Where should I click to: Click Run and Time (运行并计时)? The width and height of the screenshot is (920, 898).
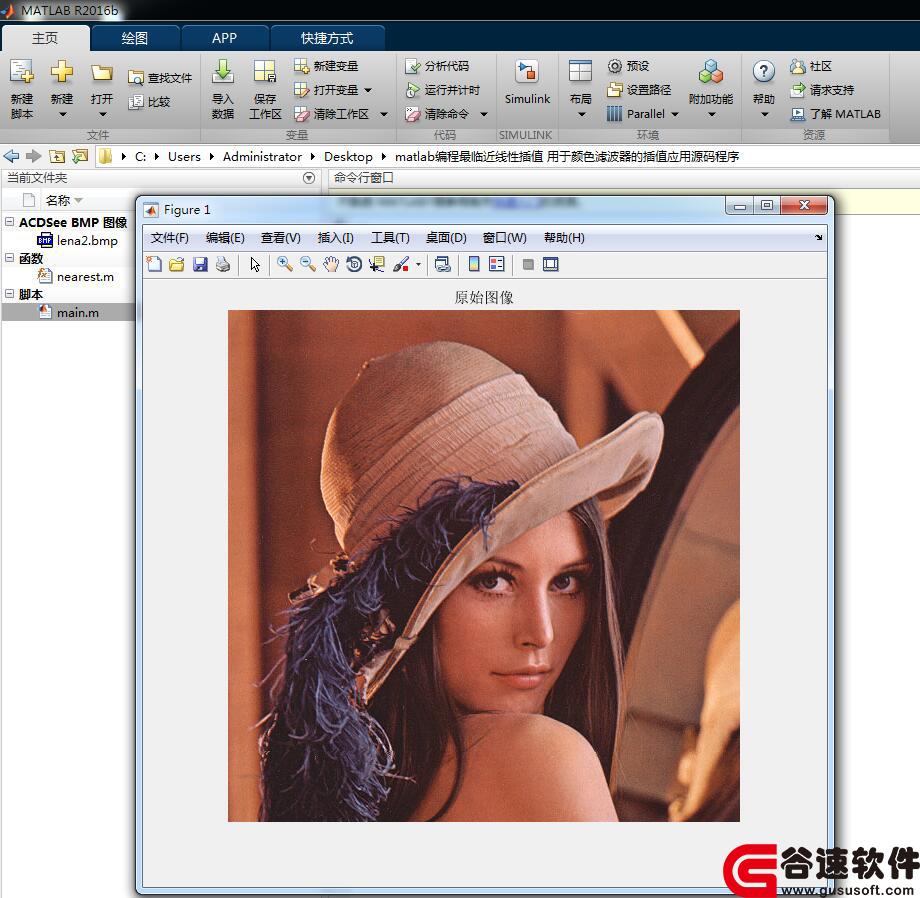[x=442, y=90]
